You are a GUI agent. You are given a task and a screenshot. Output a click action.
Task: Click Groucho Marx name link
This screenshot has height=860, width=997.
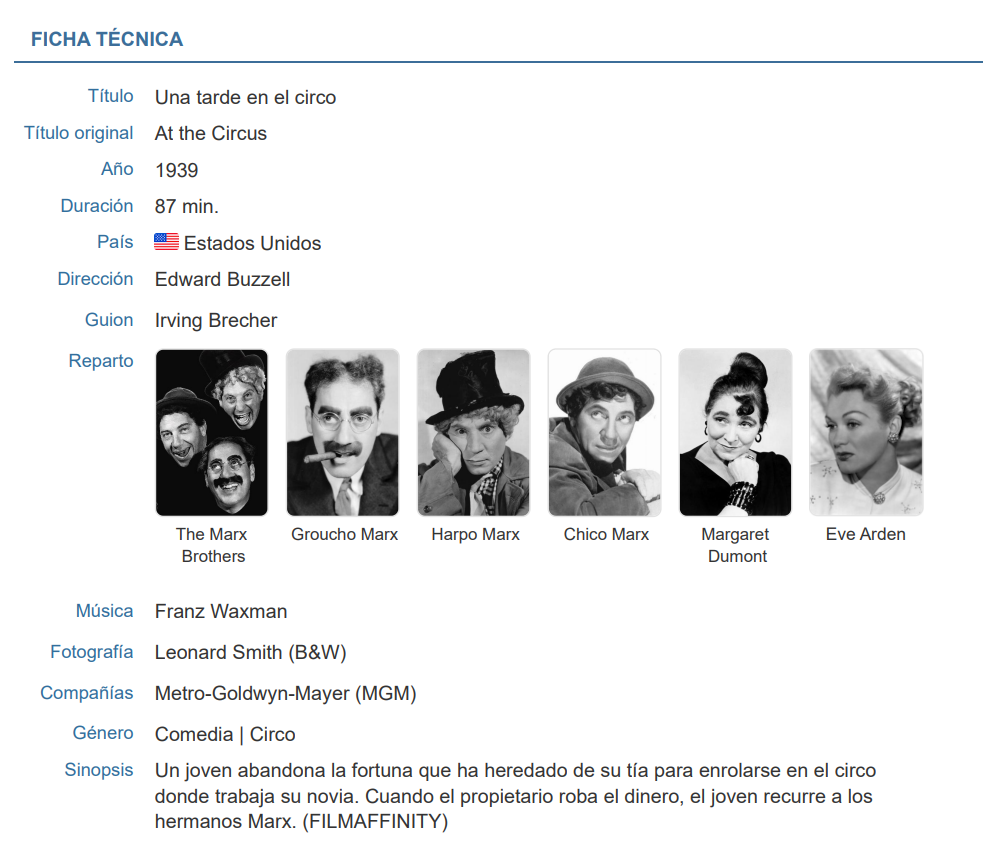pyautogui.click(x=345, y=535)
